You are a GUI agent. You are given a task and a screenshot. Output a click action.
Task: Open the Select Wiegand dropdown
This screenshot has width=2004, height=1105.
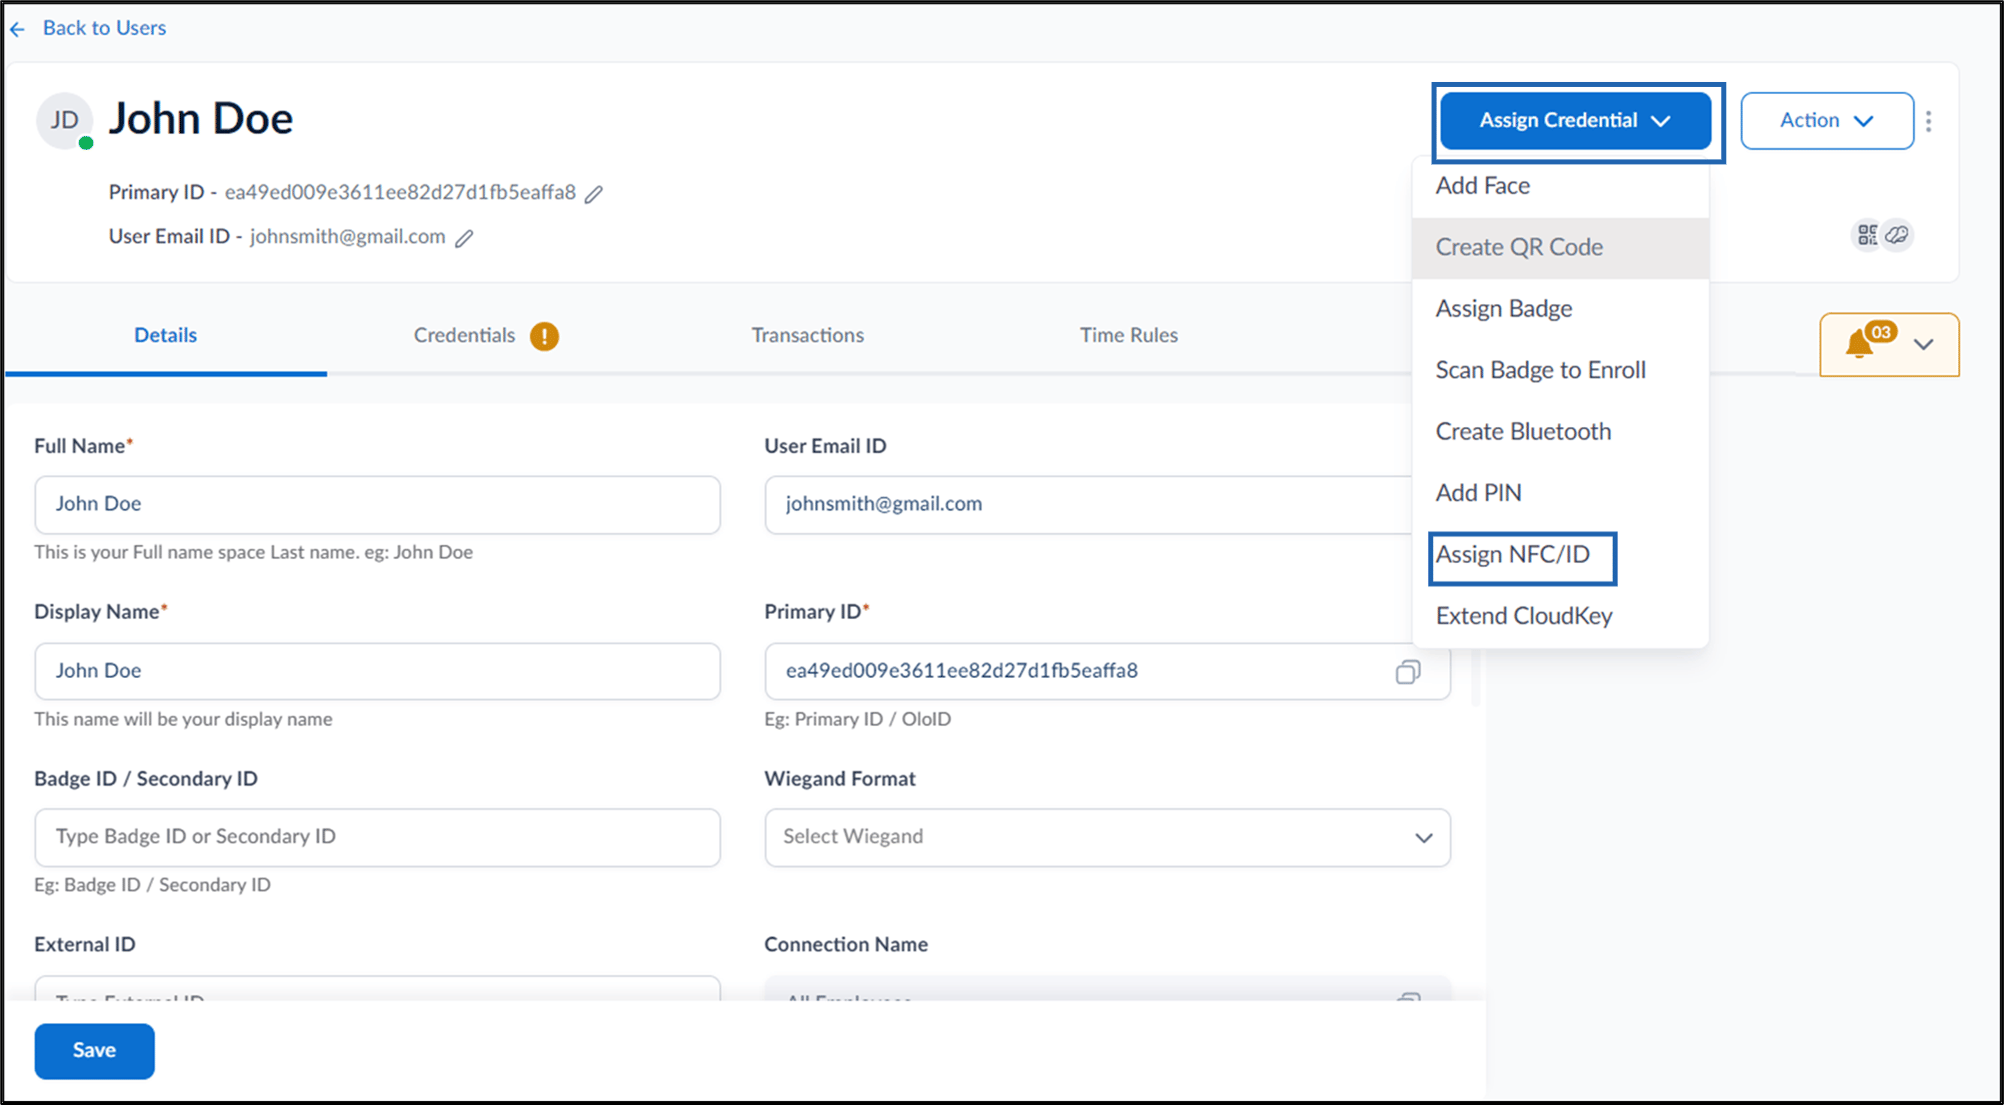[x=1107, y=837]
